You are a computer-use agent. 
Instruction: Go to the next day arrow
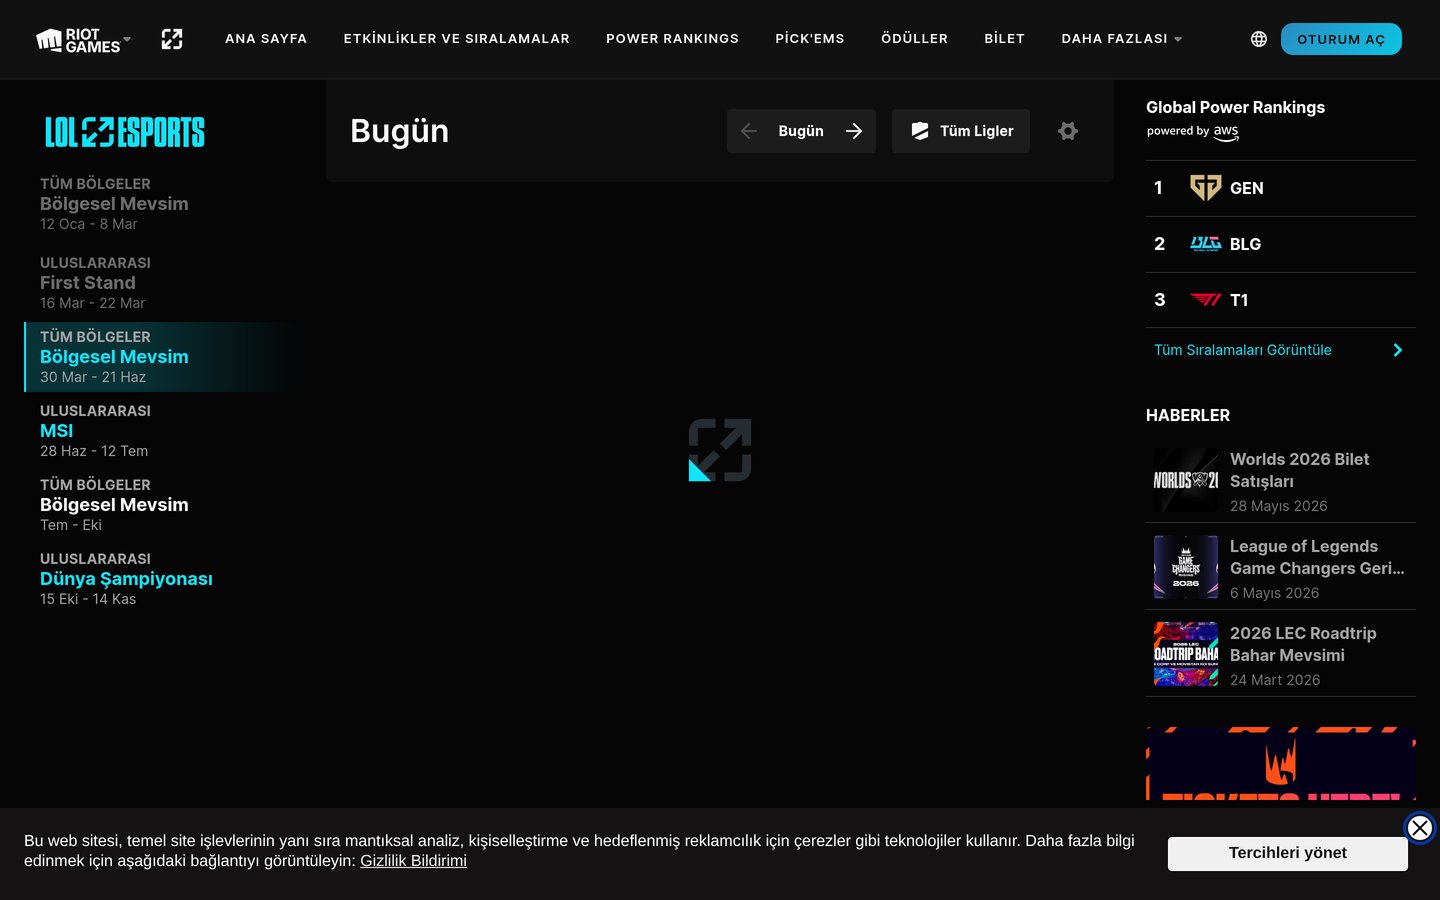point(854,131)
